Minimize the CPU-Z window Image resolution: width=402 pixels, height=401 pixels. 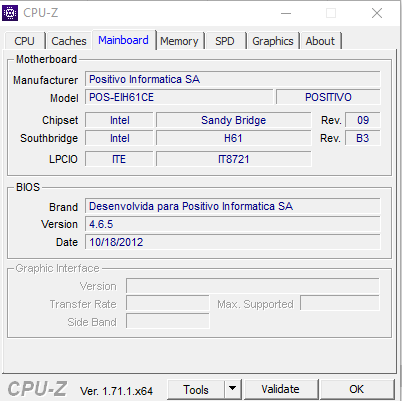pos(286,14)
